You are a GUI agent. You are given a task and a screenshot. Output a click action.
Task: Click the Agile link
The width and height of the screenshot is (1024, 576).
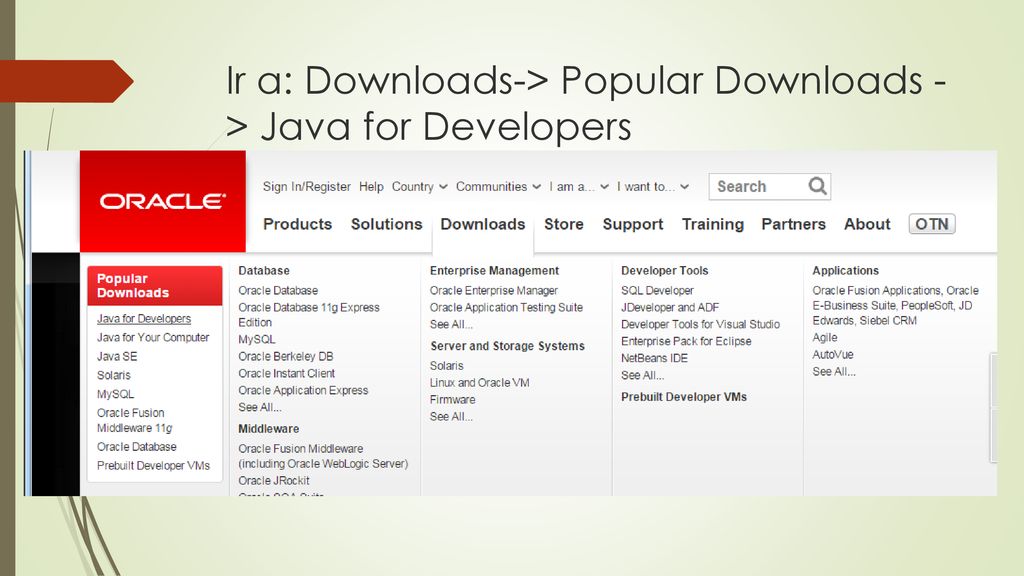(825, 338)
